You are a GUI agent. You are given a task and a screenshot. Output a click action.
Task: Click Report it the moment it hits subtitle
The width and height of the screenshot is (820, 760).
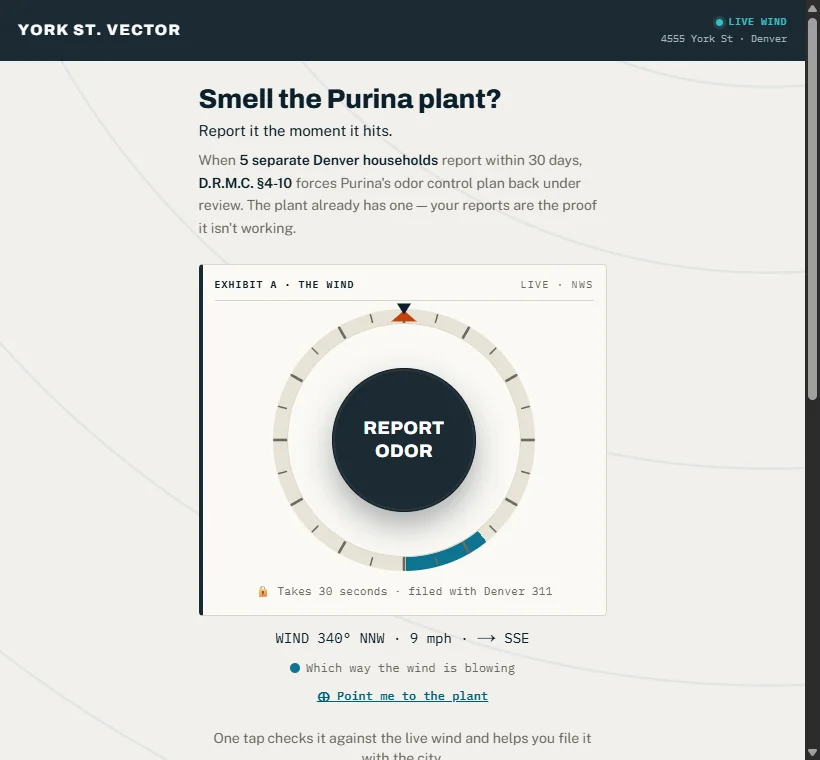[x=295, y=131]
